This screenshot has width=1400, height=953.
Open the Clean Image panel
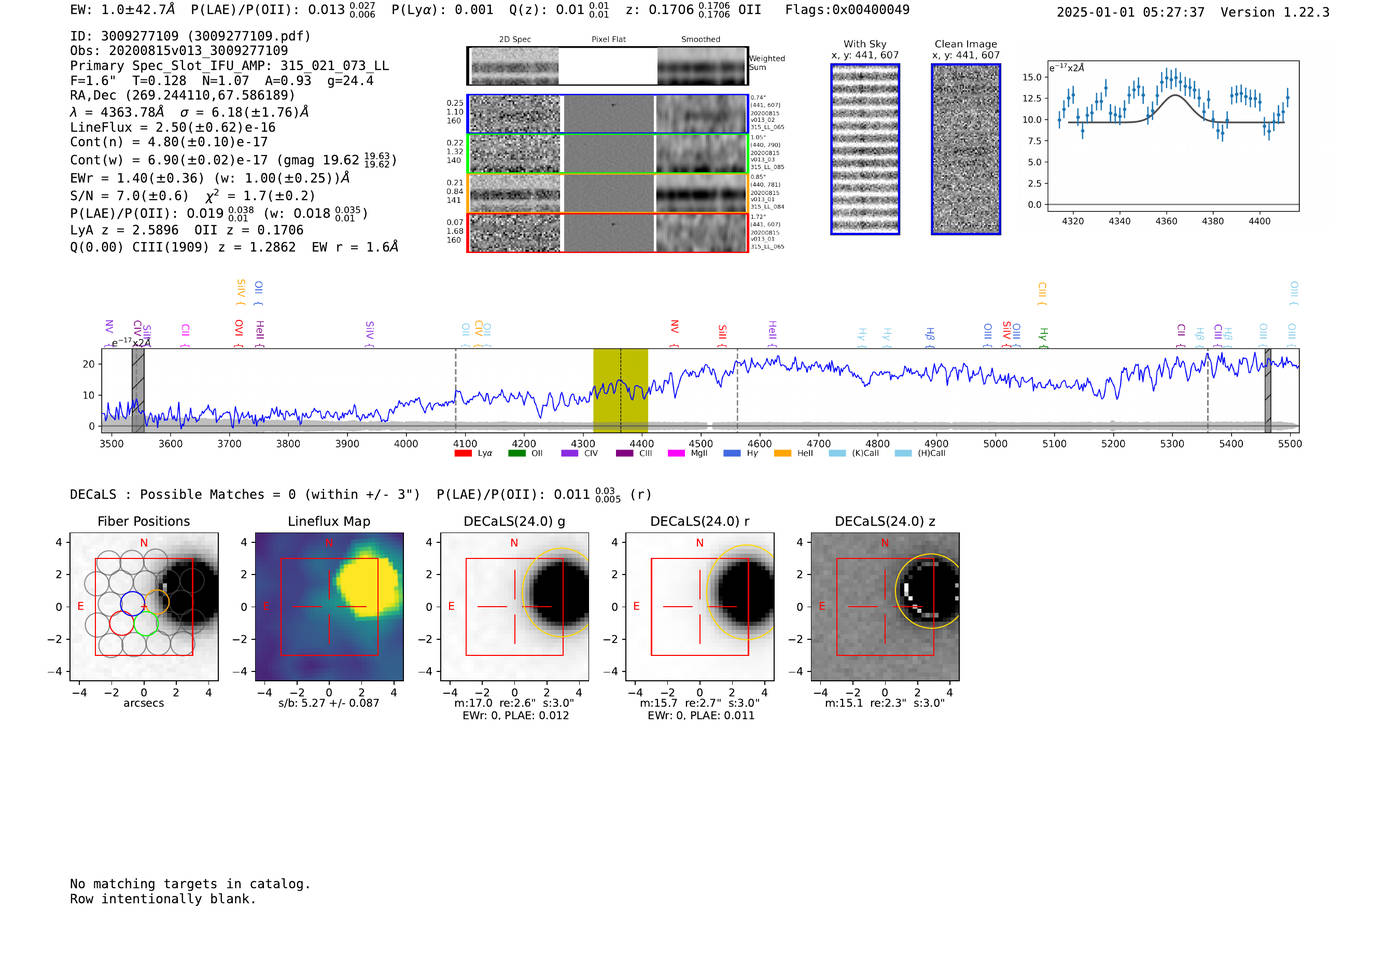pyautogui.click(x=966, y=149)
